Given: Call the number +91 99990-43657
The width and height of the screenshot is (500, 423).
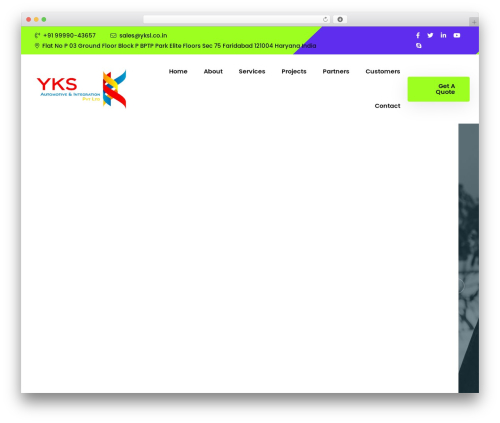Looking at the screenshot, I should click(x=69, y=35).
